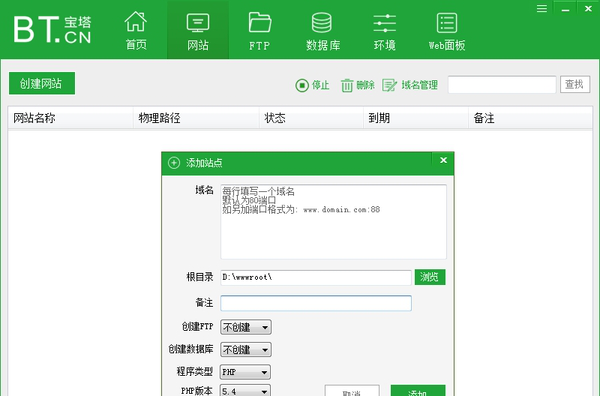Expand the 创建FTP dropdown
600x411 pixels.
246,327
